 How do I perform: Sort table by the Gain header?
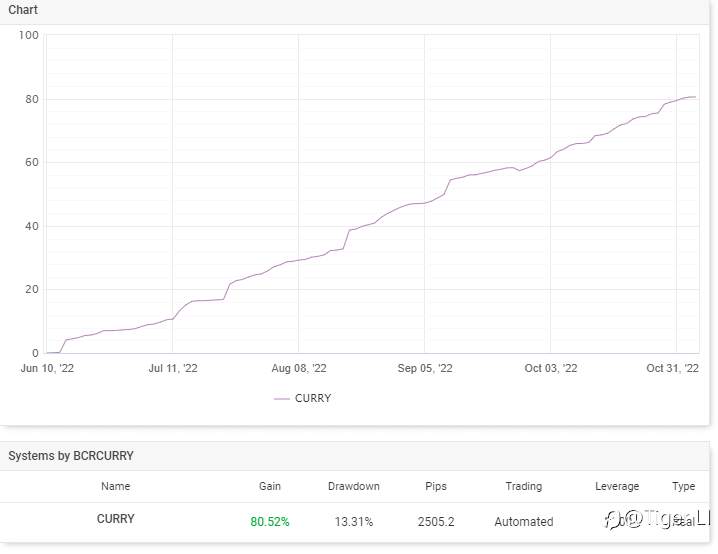[x=270, y=486]
